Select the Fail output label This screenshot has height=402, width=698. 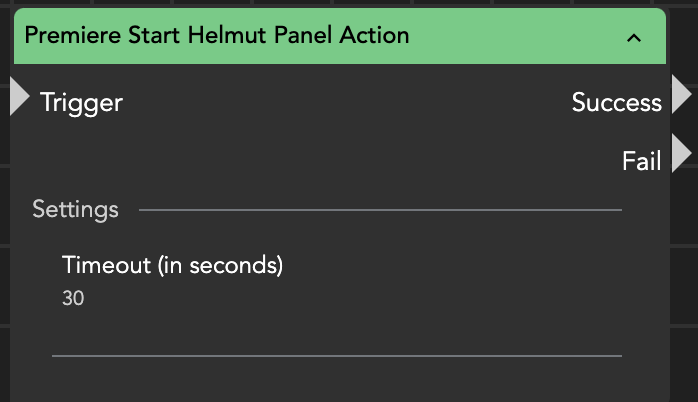click(x=641, y=161)
